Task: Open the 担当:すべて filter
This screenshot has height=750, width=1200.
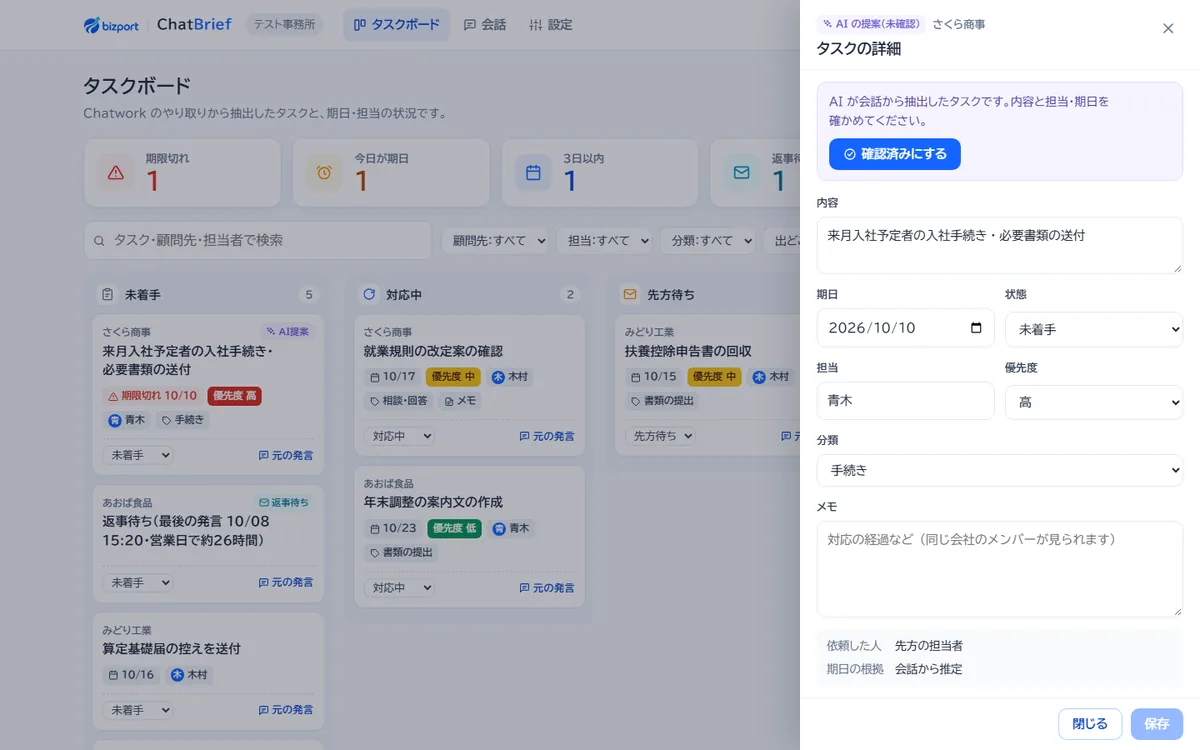Action: pyautogui.click(x=604, y=240)
